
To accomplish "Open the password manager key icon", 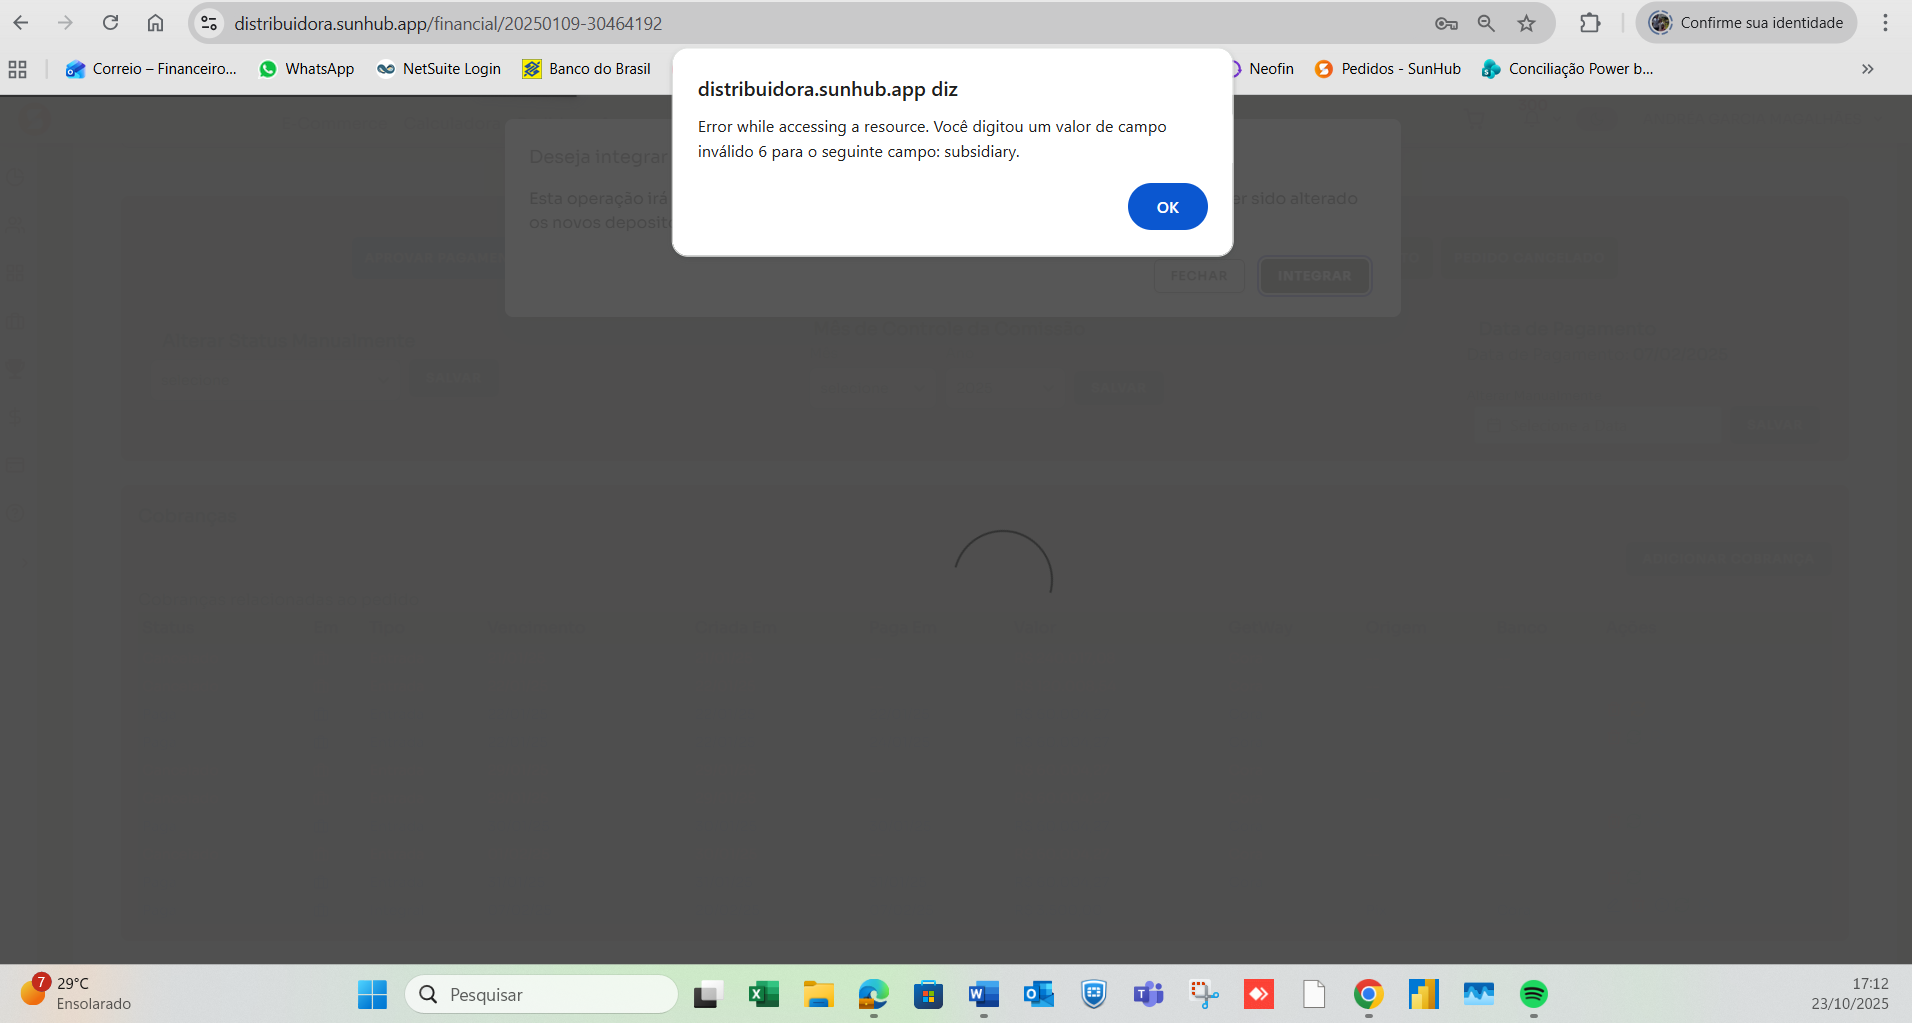I will click(1446, 23).
